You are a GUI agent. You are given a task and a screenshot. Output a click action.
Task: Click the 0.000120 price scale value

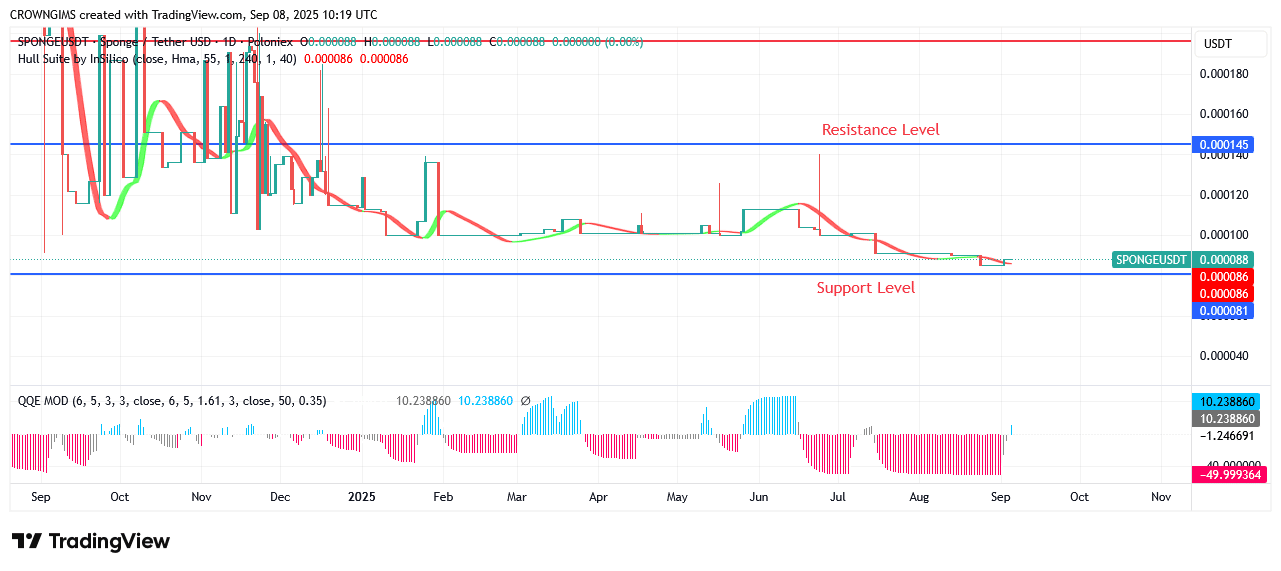click(1223, 194)
